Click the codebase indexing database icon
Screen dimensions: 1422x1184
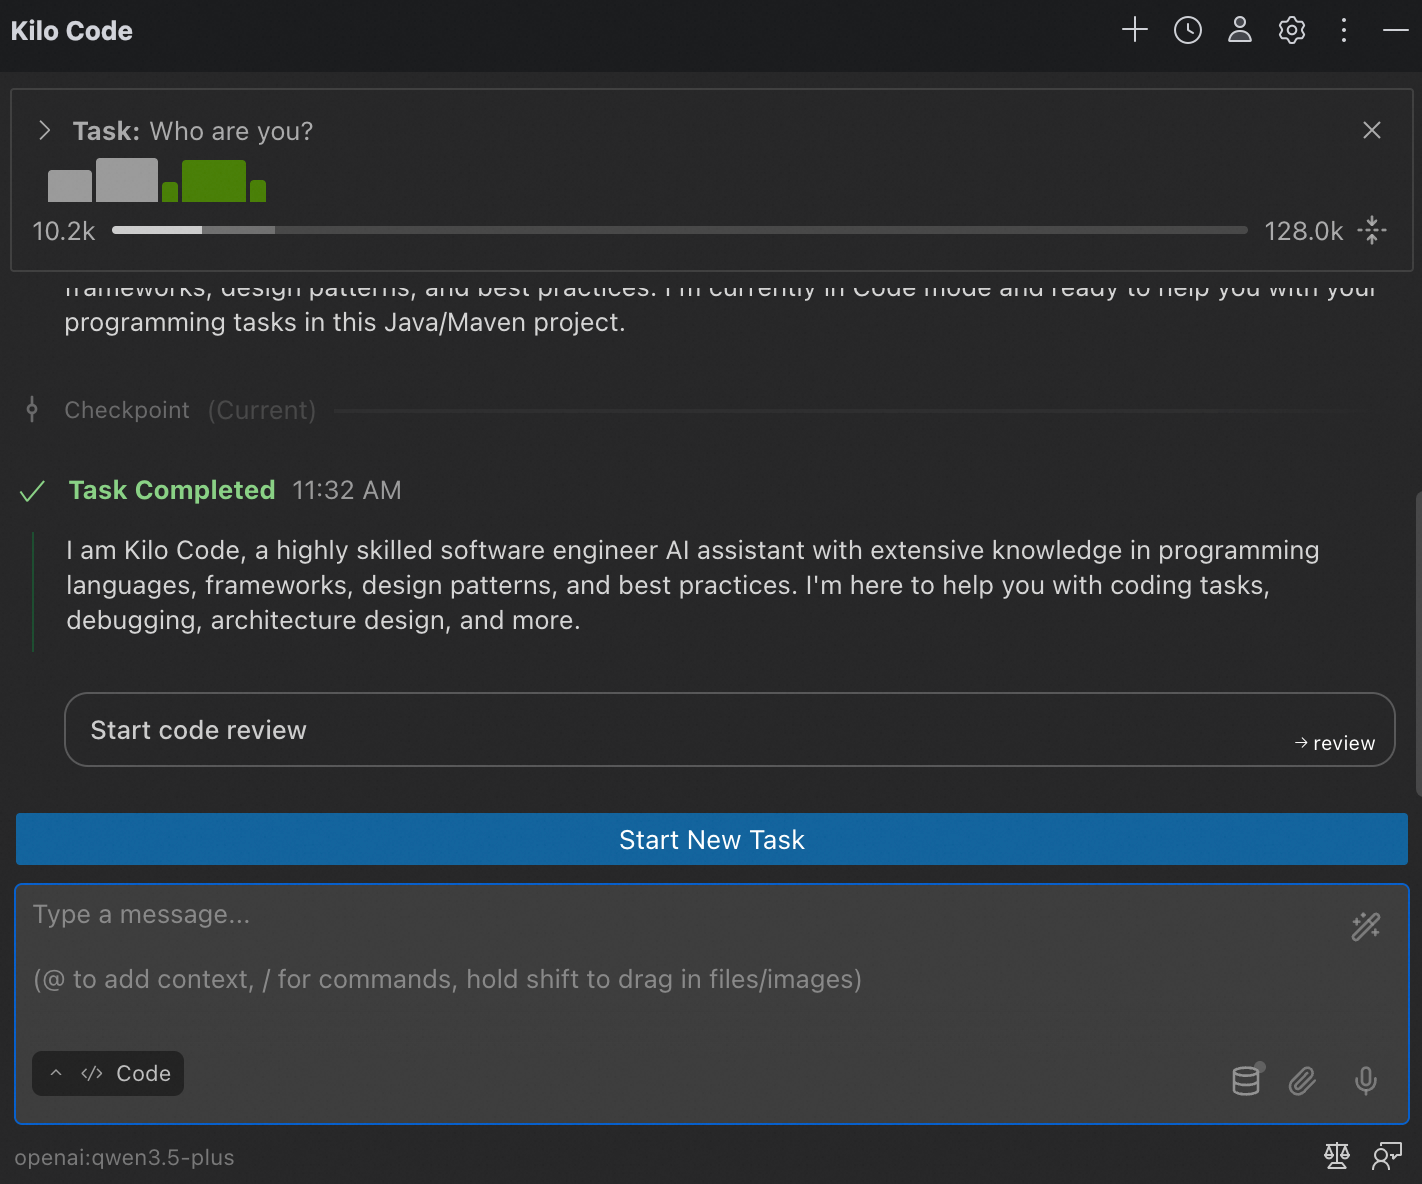pyautogui.click(x=1247, y=1080)
